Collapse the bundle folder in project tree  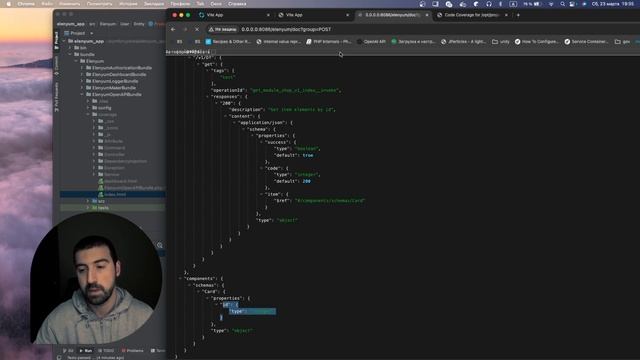pos(70,54)
